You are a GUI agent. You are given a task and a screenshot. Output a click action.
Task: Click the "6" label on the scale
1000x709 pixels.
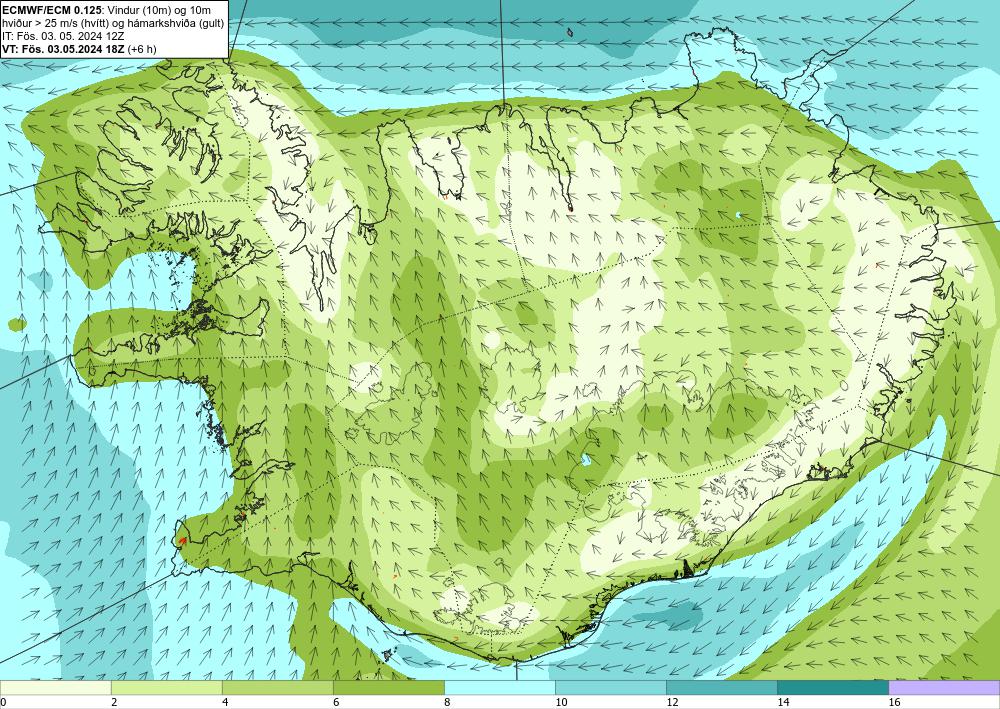pyautogui.click(x=335, y=702)
